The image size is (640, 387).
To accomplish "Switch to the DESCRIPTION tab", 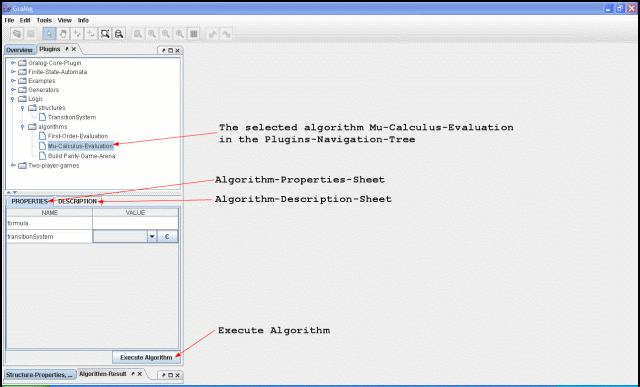I will click(78, 201).
